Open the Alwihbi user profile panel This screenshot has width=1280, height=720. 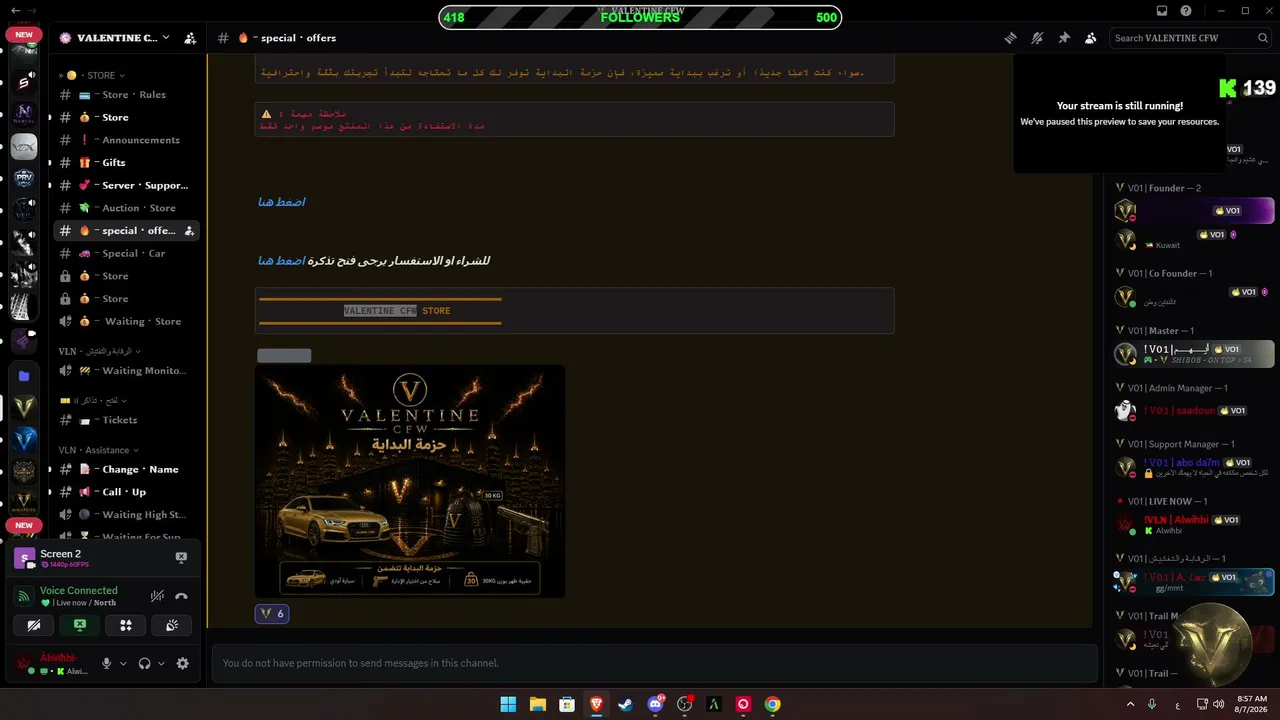point(52,663)
